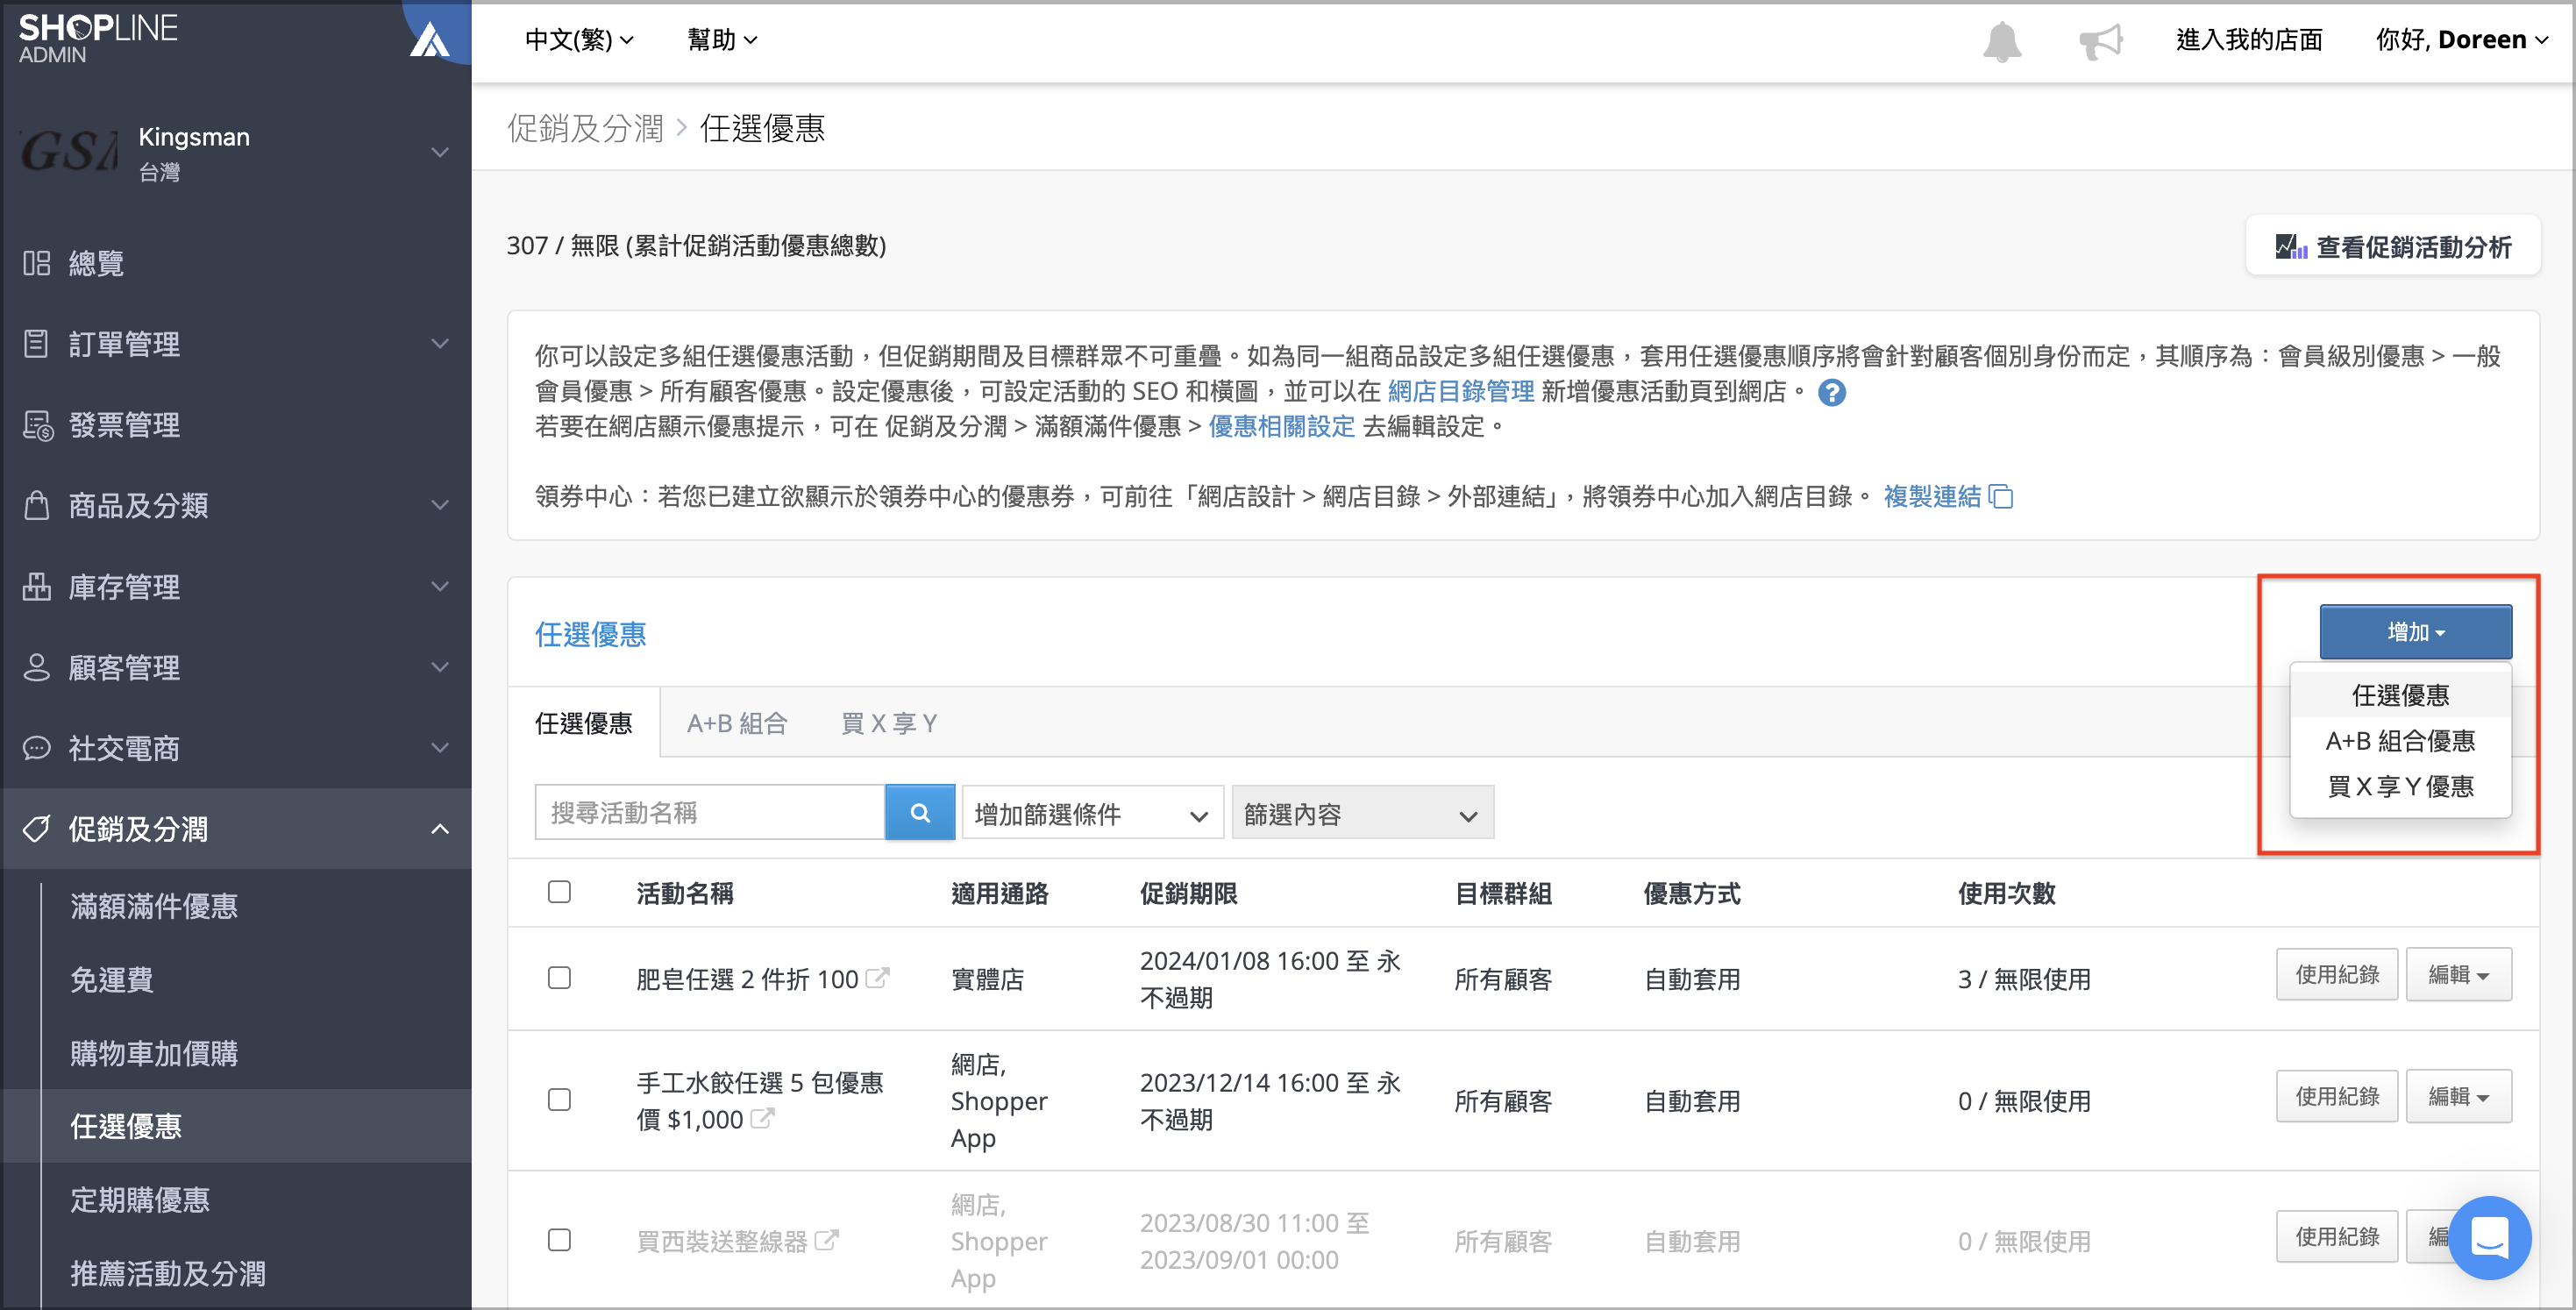2576x1310 pixels.
Task: Select the 任選優惠 tab above the search box
Action: pyautogui.click(x=584, y=723)
